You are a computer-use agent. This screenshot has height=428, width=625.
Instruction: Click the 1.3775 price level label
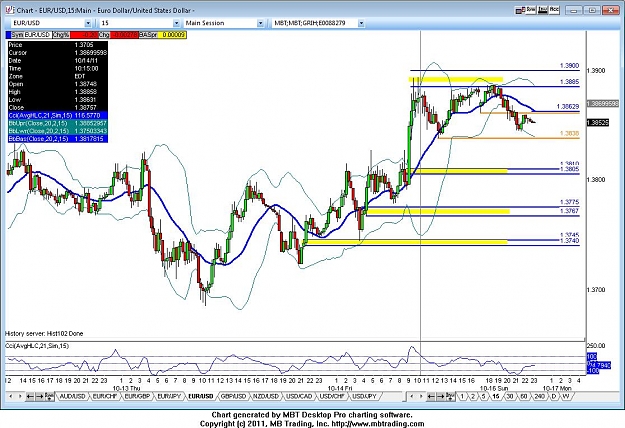click(x=569, y=202)
